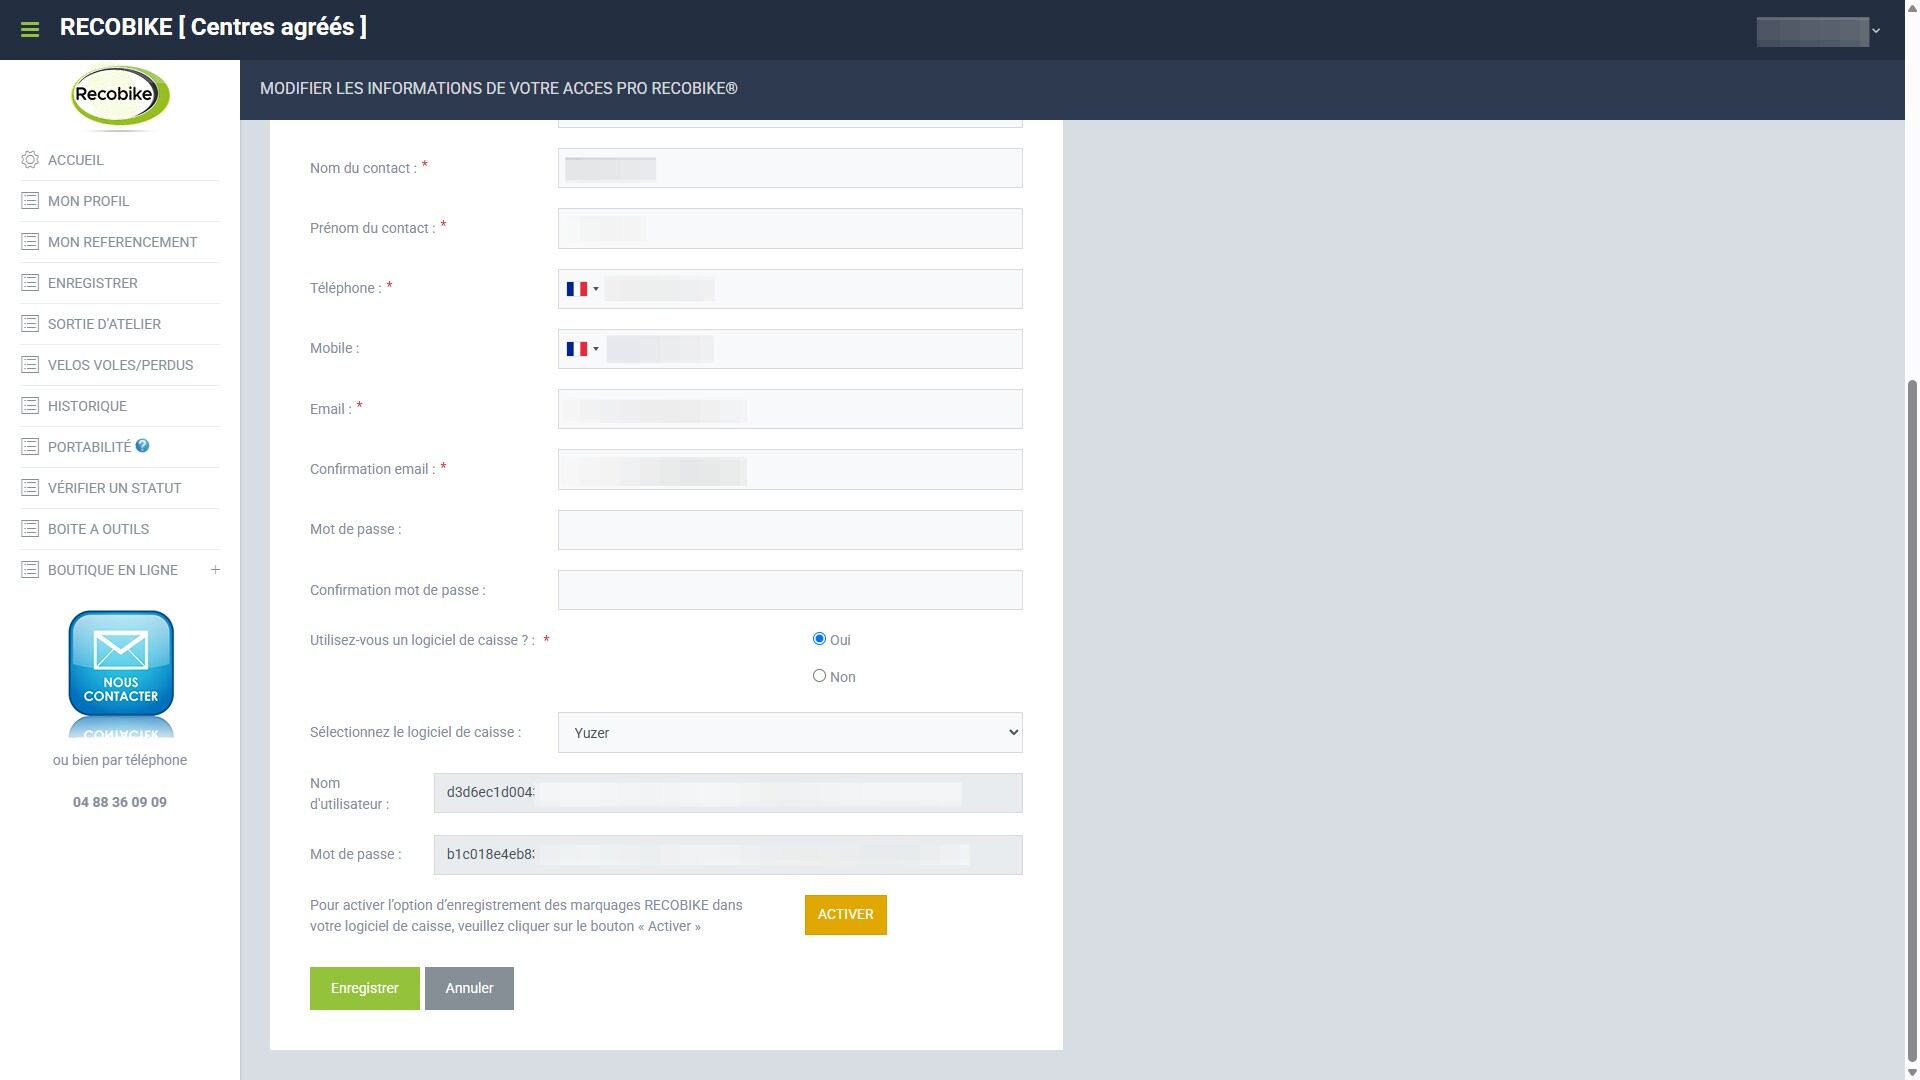Click the Nous Contacter envelope icon
The image size is (1920, 1080).
pyautogui.click(x=120, y=662)
